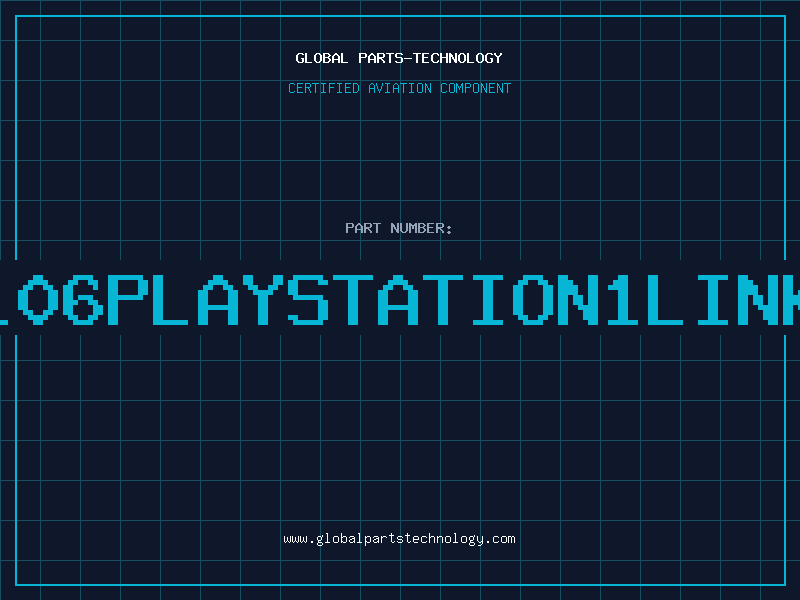Click the letters LIN near part number end
The width and height of the screenshot is (800, 600).
(713, 300)
